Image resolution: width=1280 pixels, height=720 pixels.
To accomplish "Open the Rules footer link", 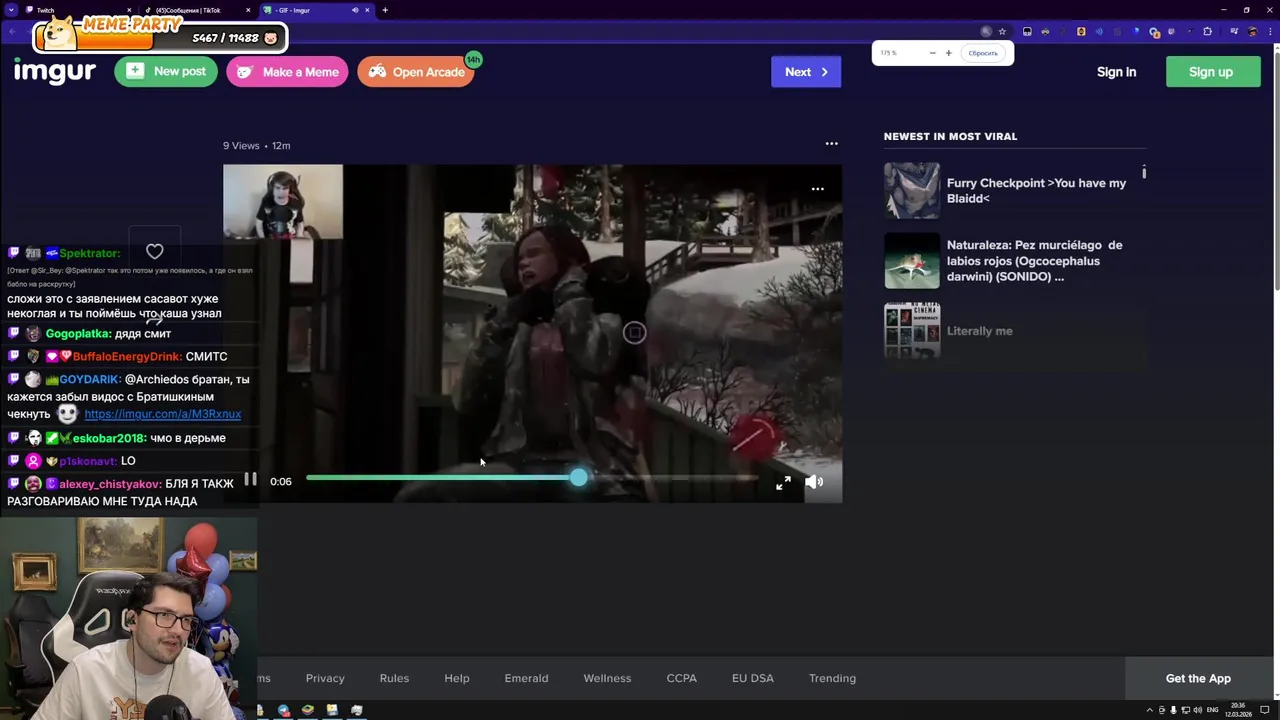I will coord(394,678).
